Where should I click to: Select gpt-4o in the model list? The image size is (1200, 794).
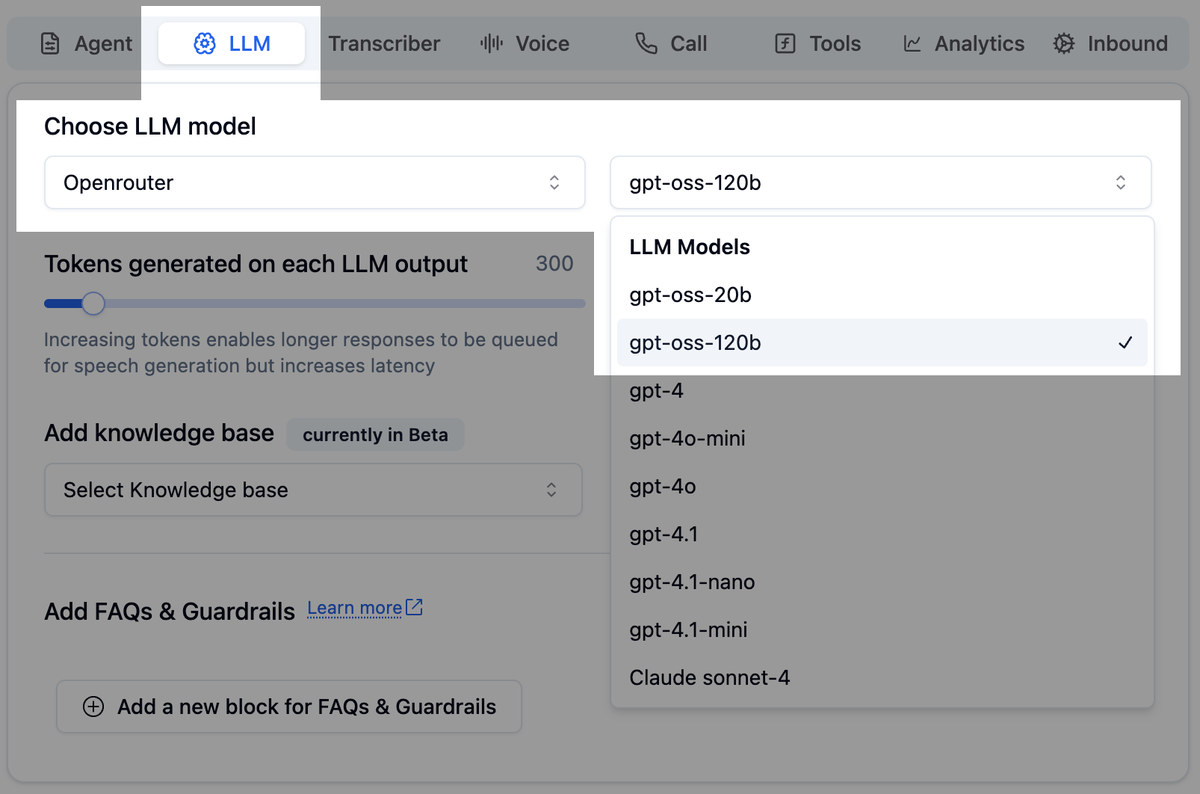[x=882, y=486]
